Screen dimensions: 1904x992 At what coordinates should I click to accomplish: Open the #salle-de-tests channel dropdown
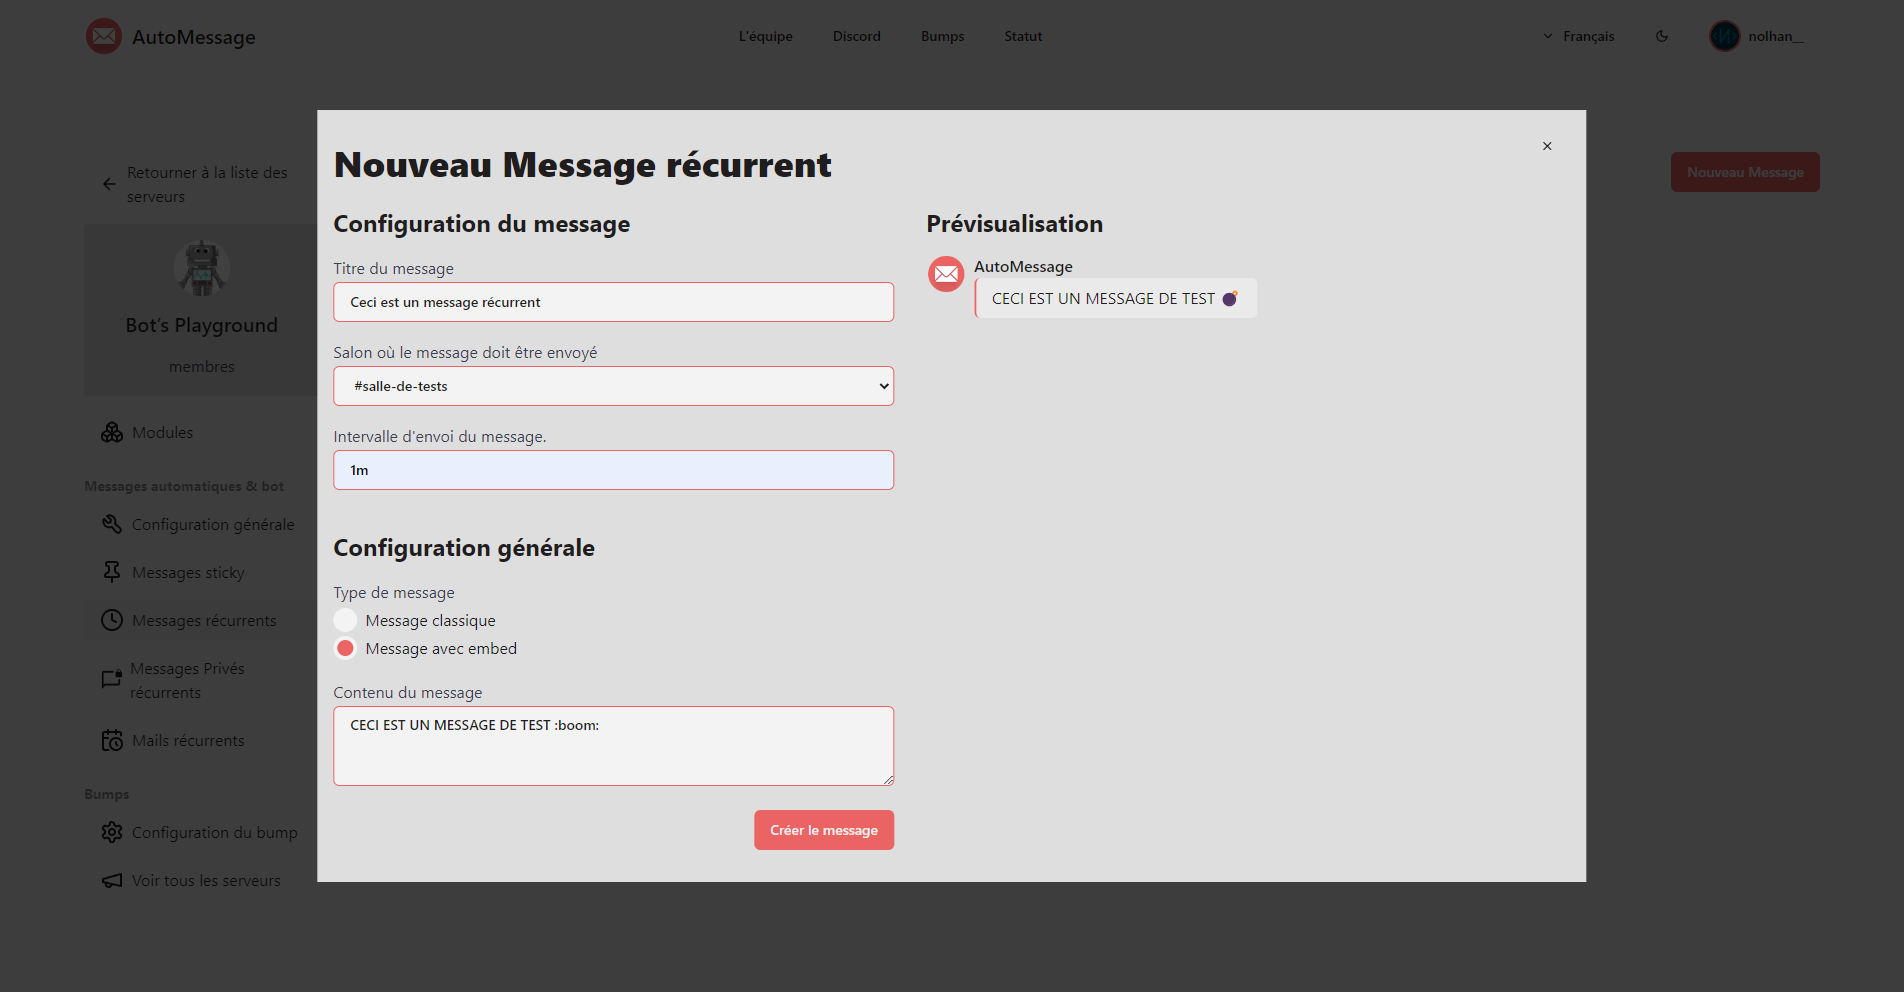pyautogui.click(x=614, y=386)
